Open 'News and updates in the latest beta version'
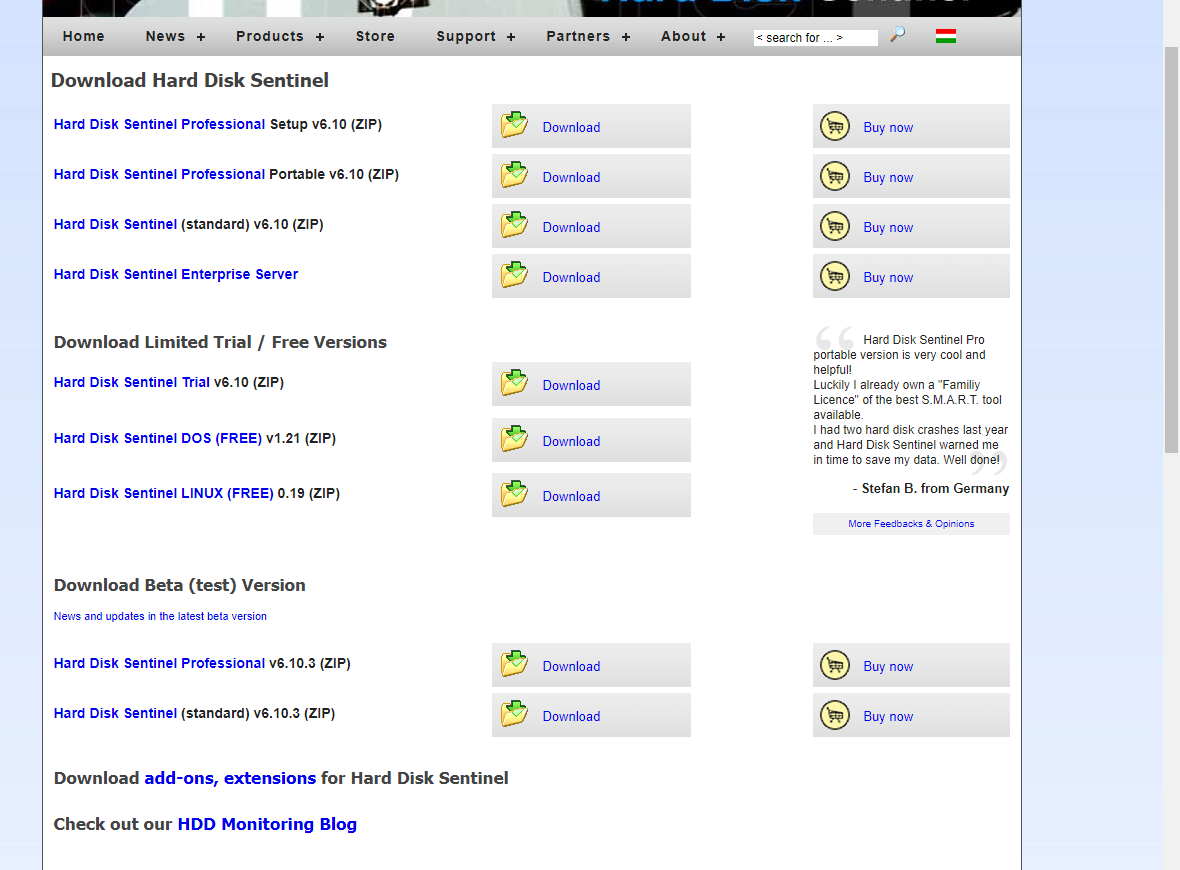The image size is (1180, 870). tap(160, 616)
